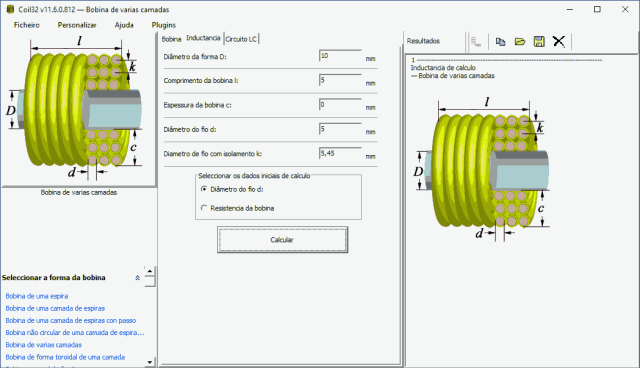Click the coil list scroll down arrow
640x368 pixels.
coord(150,362)
